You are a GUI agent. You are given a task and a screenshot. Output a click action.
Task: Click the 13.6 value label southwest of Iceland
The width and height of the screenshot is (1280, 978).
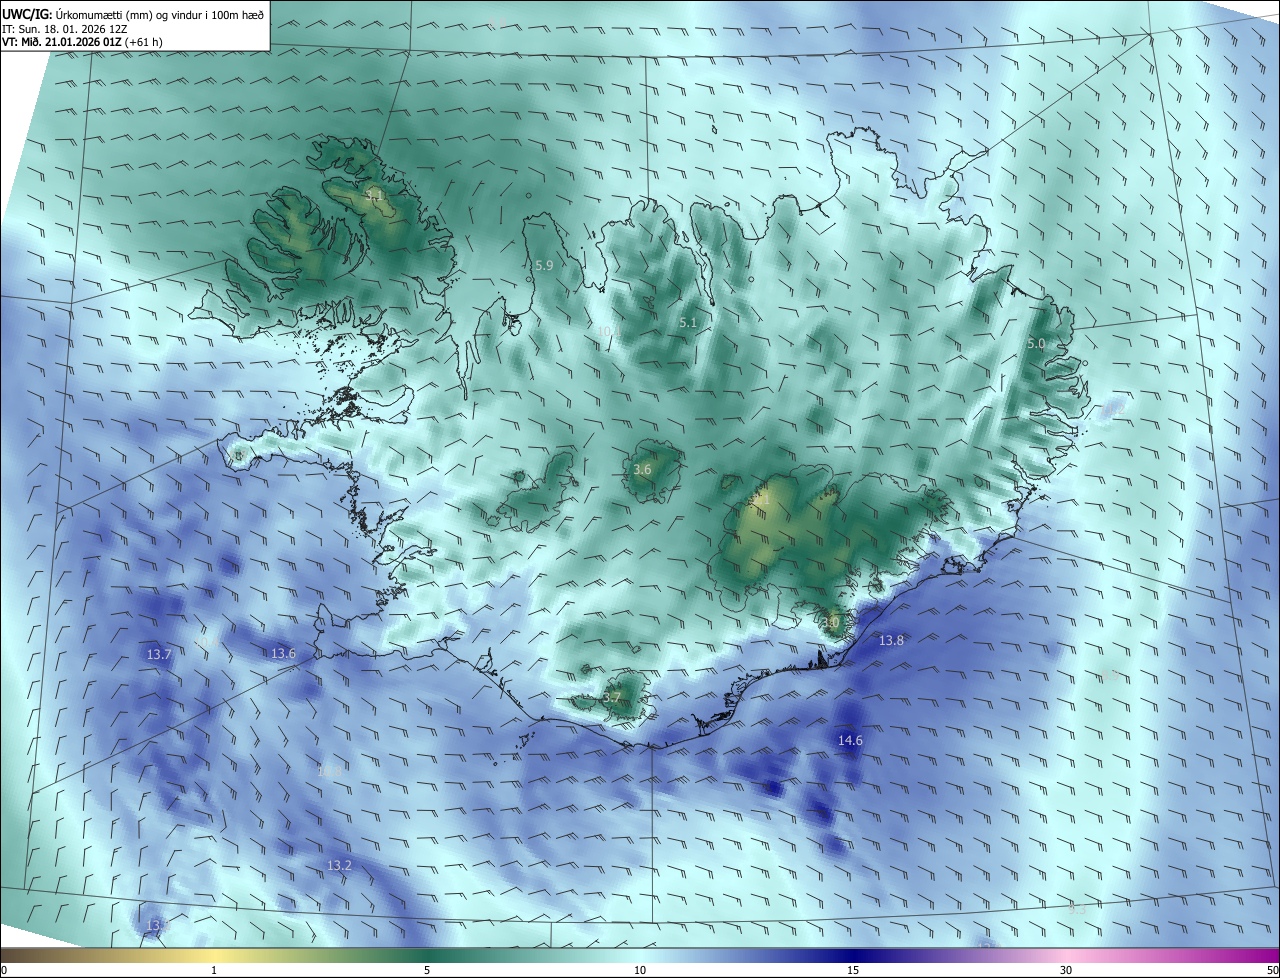[x=284, y=654]
